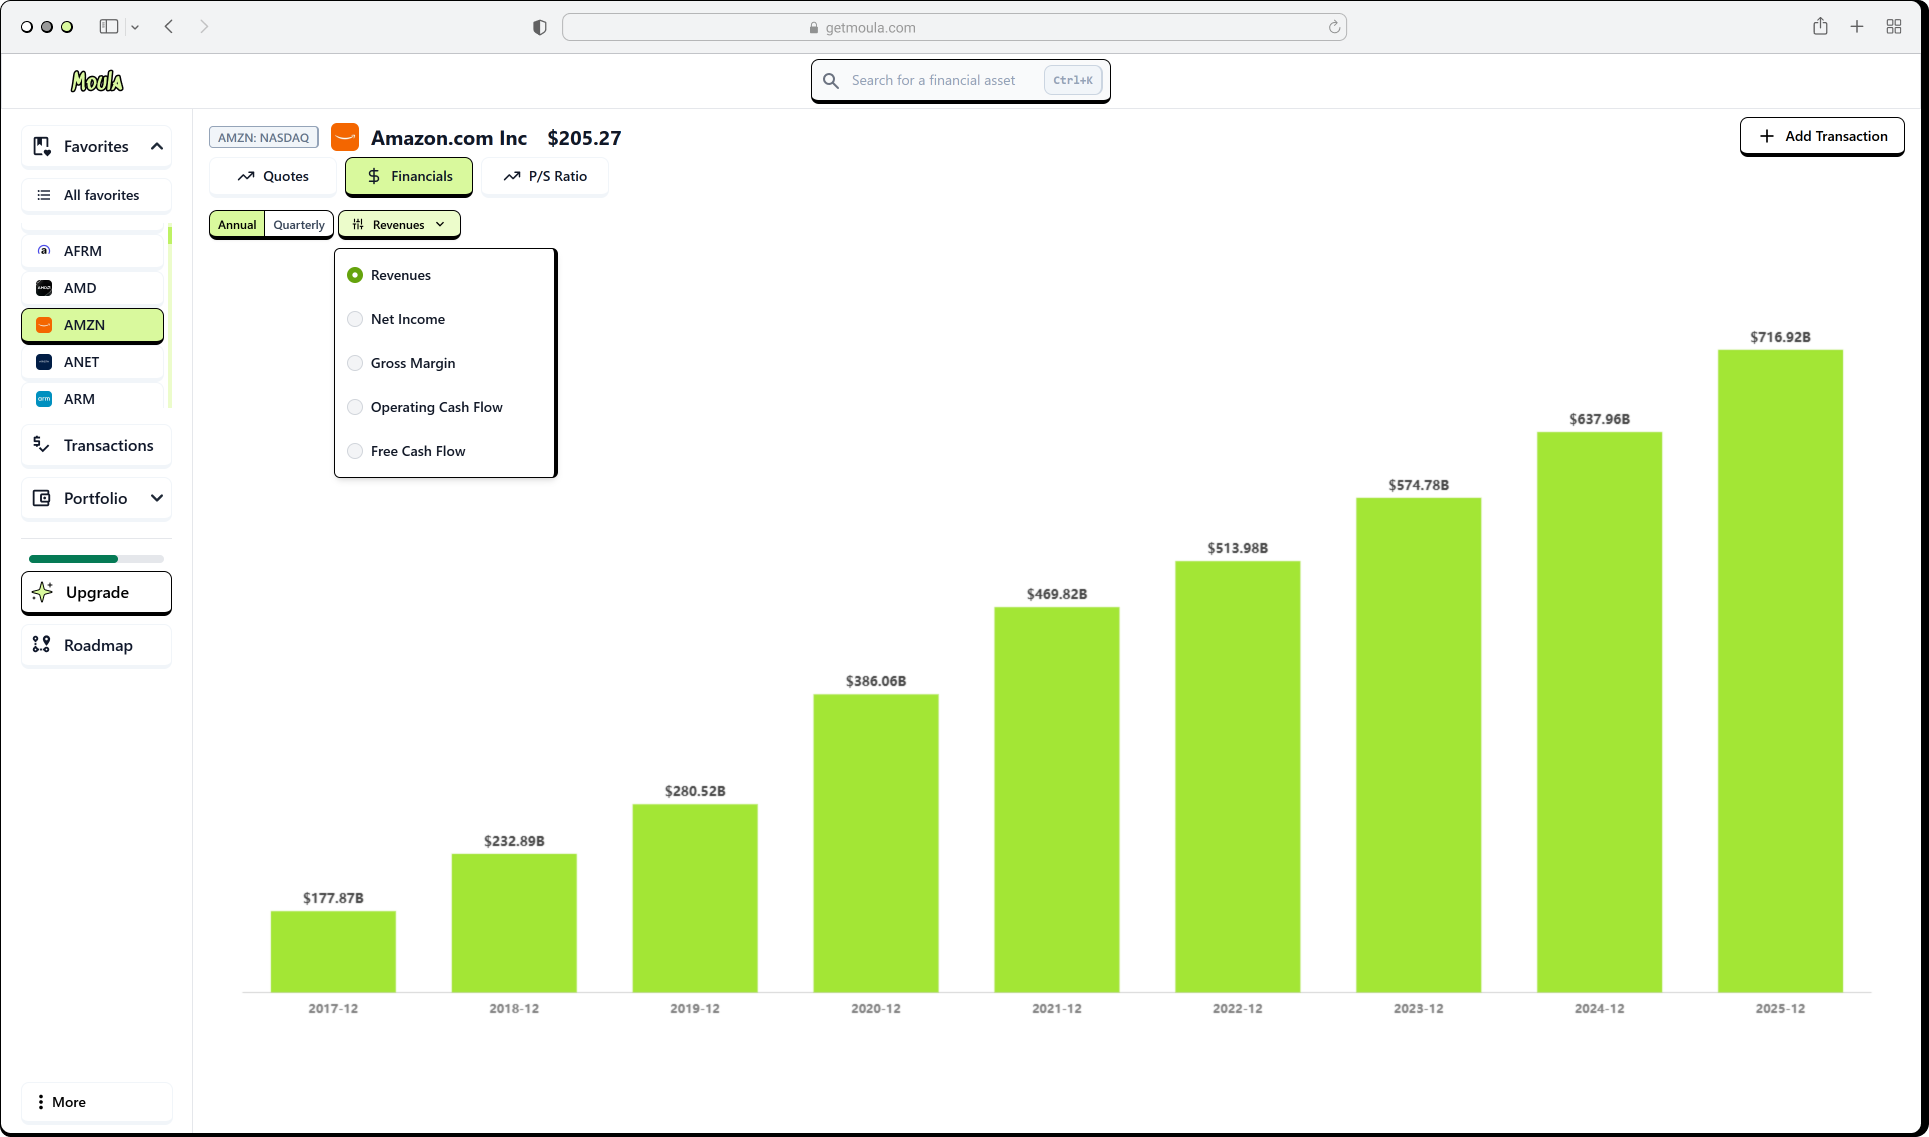The image size is (1929, 1137).
Task: Click the 2020-12 revenue bar
Action: click(876, 843)
